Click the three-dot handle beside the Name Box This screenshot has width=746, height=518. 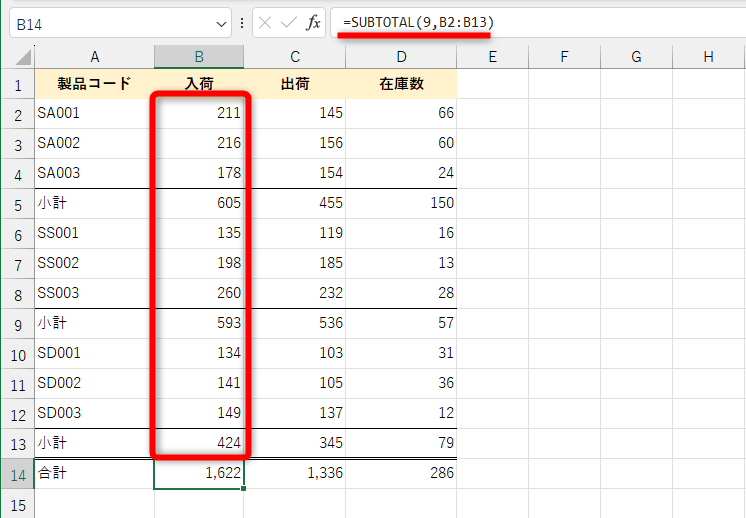point(242,23)
